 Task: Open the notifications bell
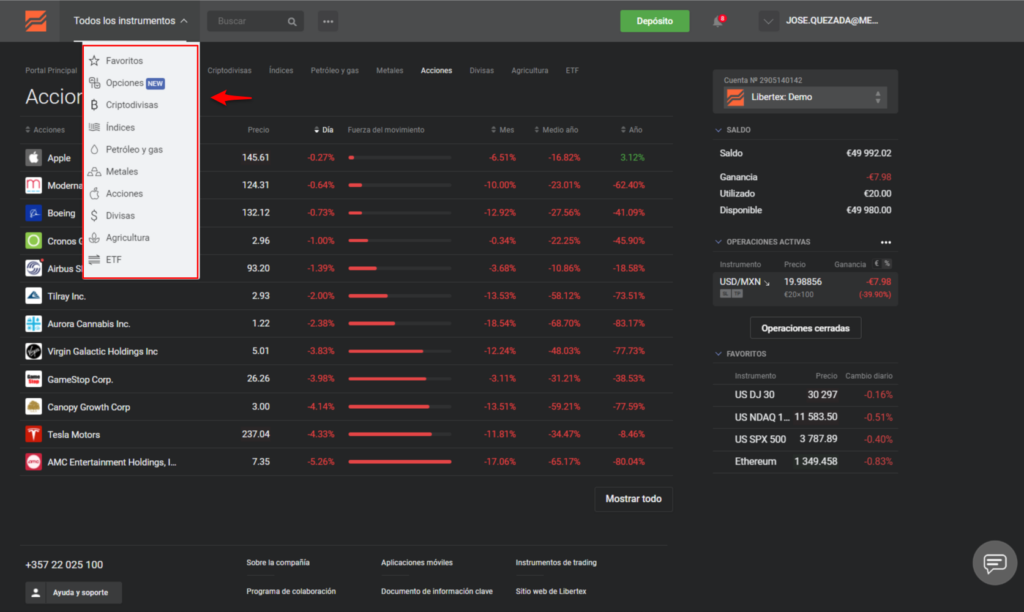coord(718,21)
